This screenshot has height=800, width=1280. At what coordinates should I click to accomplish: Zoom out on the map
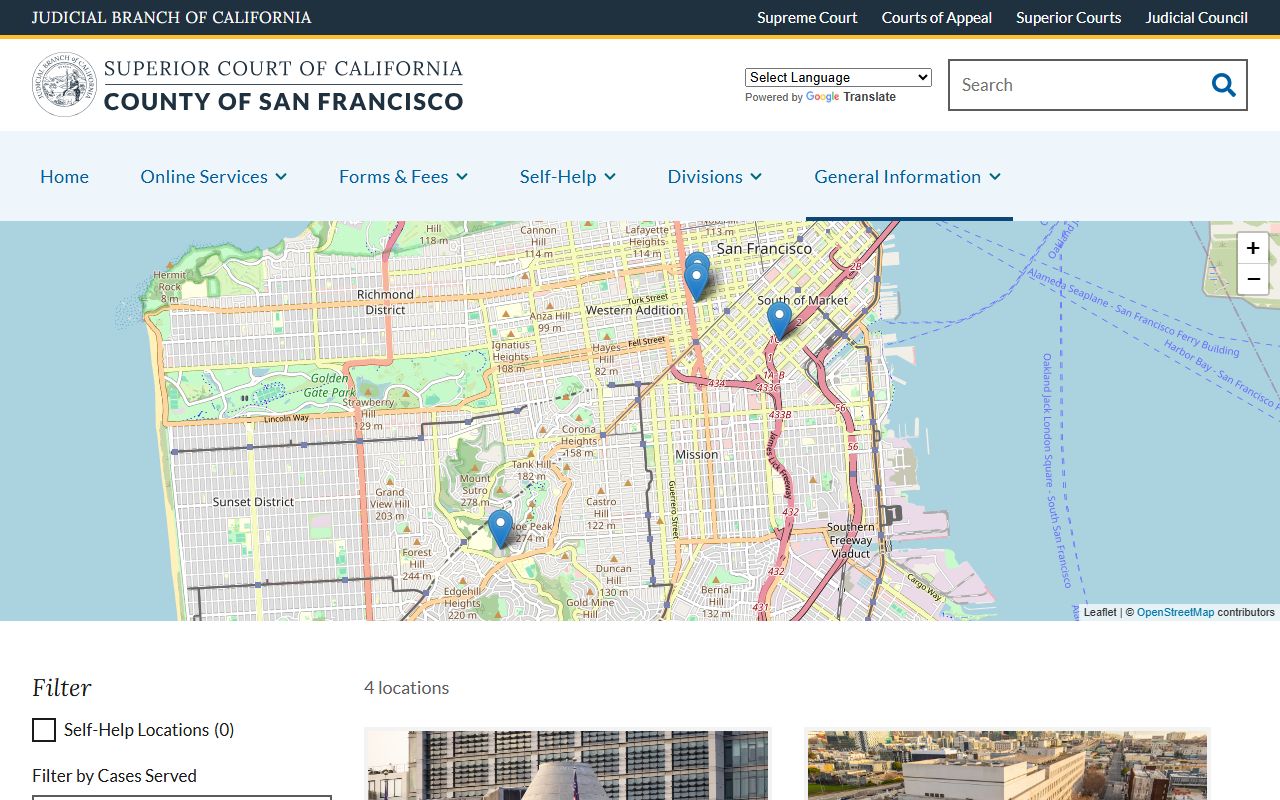[x=1253, y=279]
